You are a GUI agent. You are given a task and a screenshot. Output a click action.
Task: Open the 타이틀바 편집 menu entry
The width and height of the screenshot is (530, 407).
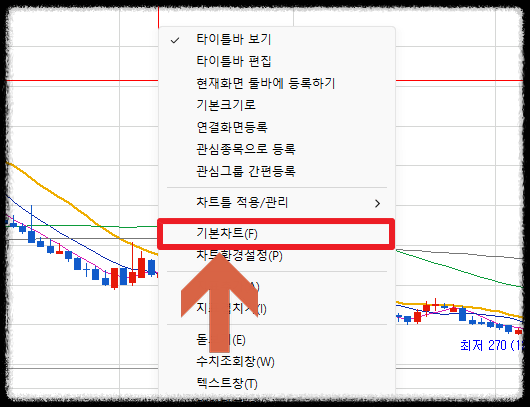click(x=276, y=61)
